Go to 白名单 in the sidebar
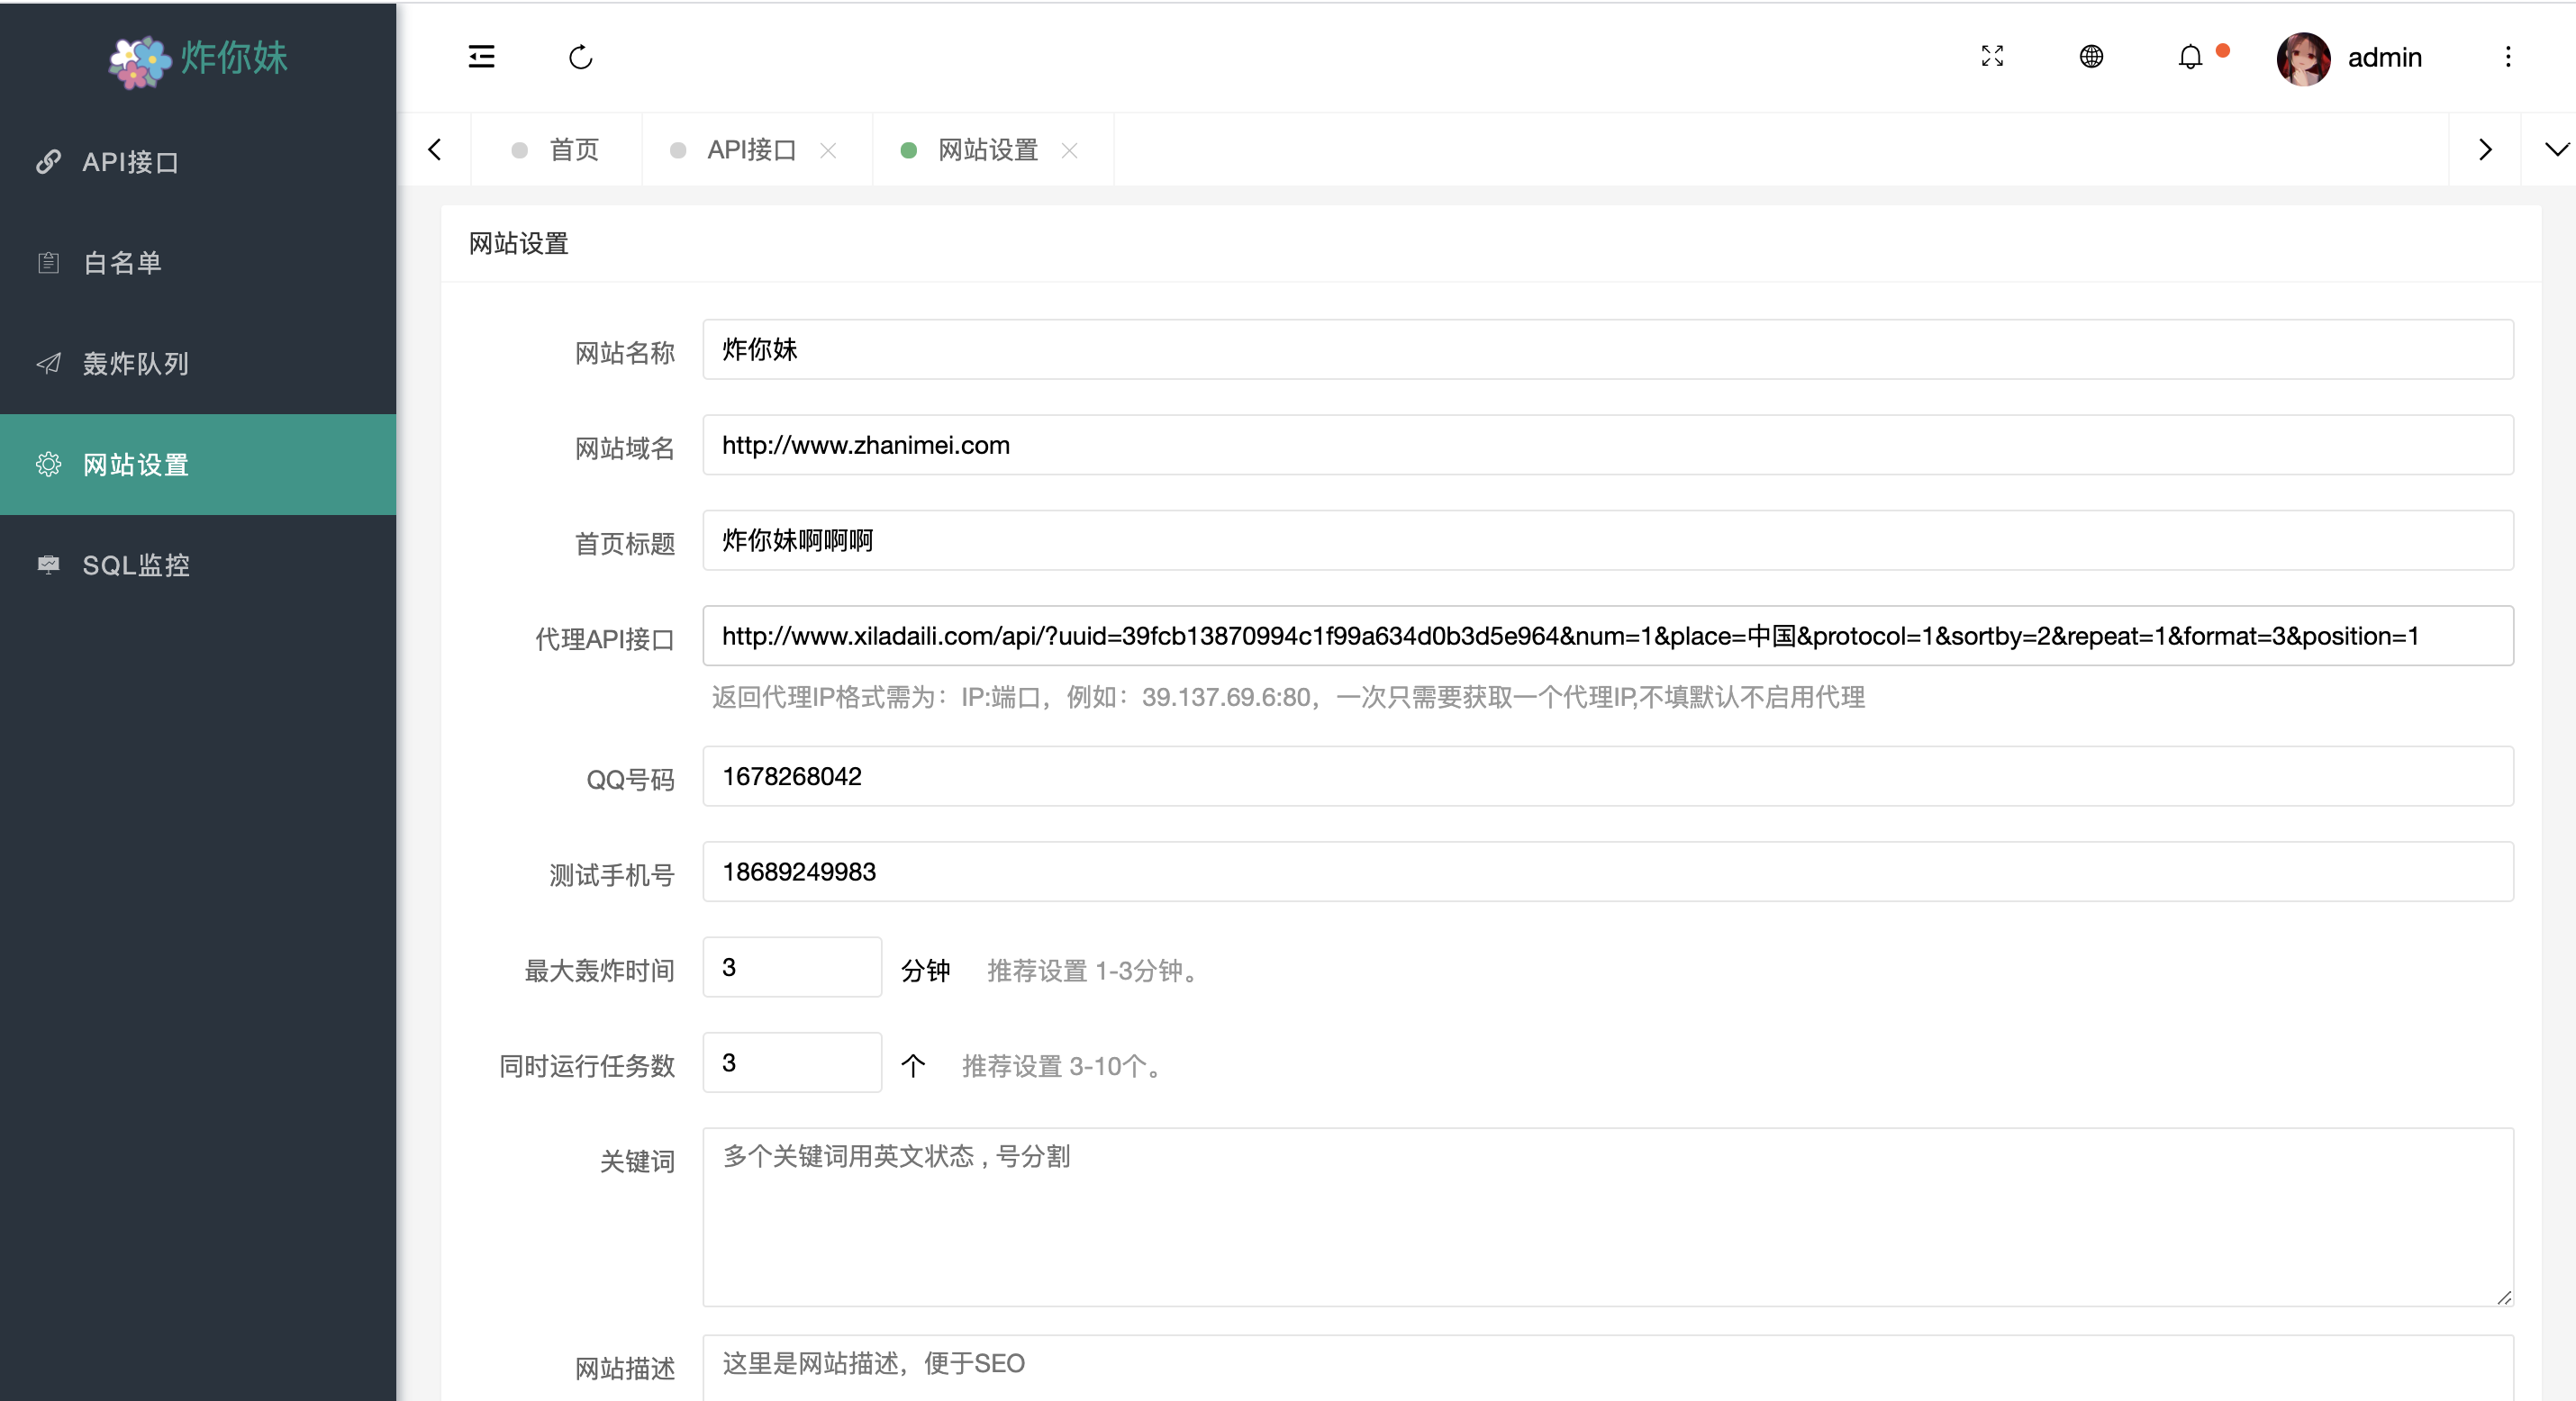The image size is (2576, 1401). coord(122,262)
